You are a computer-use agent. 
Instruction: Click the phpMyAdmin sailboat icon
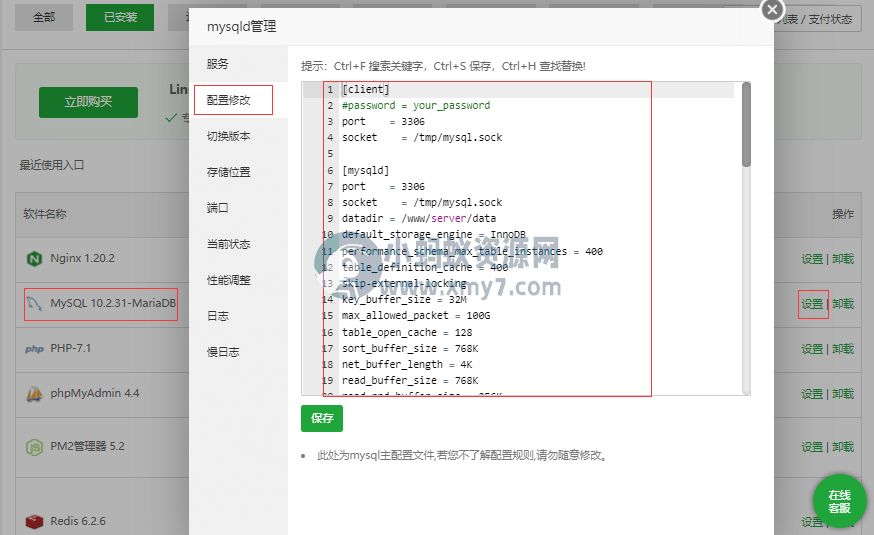pyautogui.click(x=34, y=394)
